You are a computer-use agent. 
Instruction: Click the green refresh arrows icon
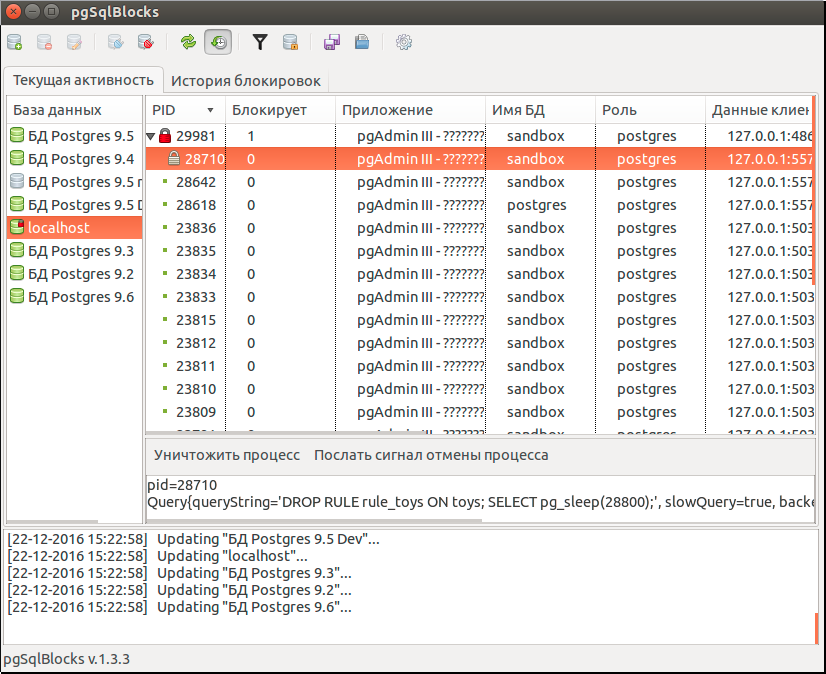[188, 42]
